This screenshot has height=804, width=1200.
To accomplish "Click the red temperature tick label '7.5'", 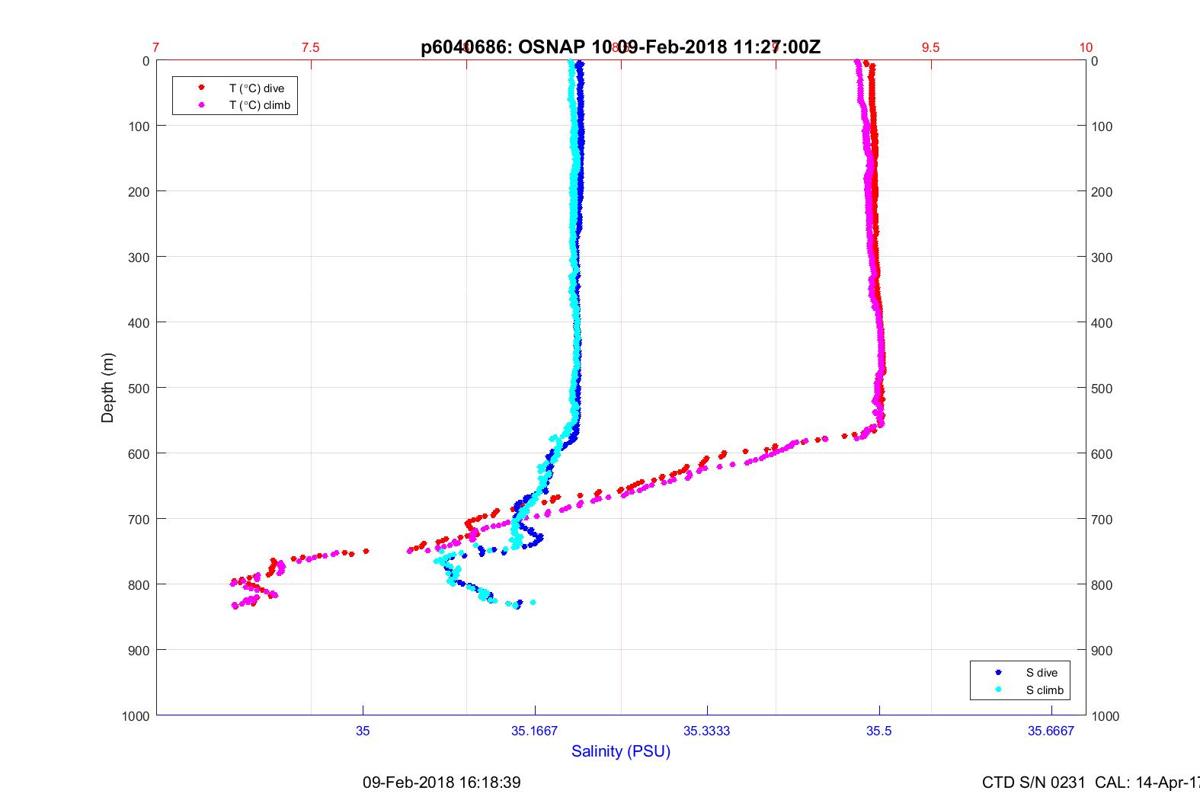I will [x=311, y=47].
